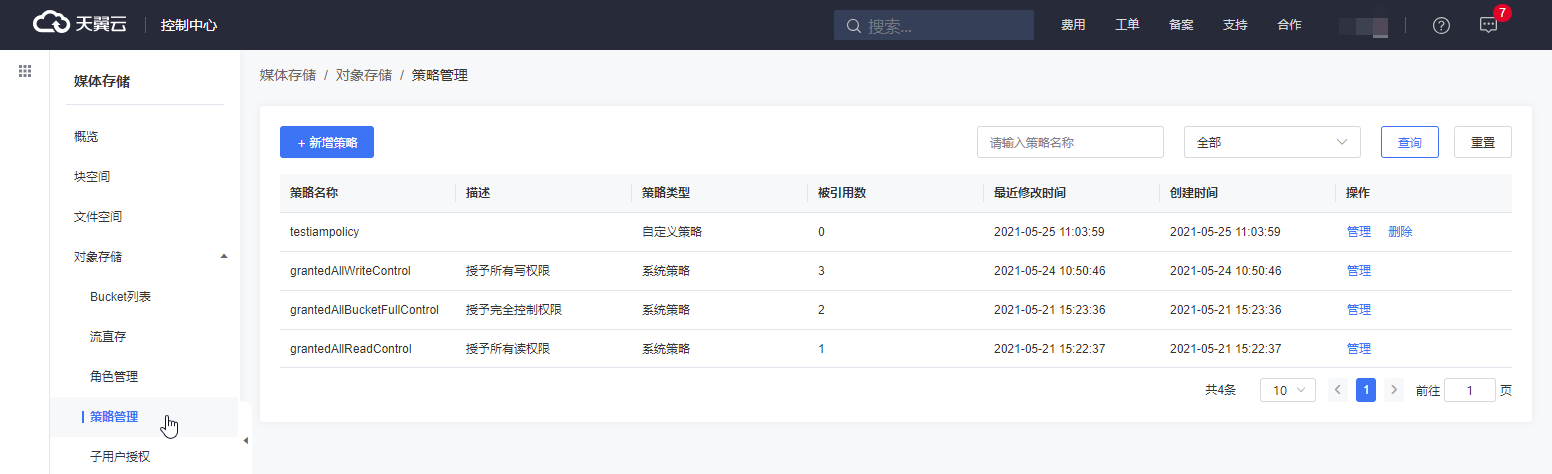
Task: Delete the testiampolicy policy
Action: point(1400,231)
